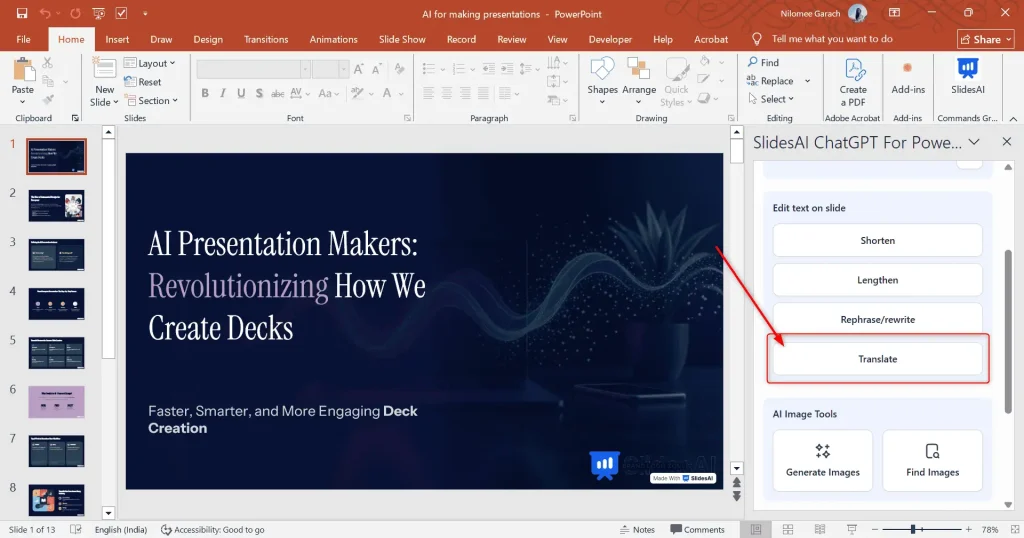Switch to the Transitions tab
Viewport: 1024px width, 538px height.
point(266,39)
